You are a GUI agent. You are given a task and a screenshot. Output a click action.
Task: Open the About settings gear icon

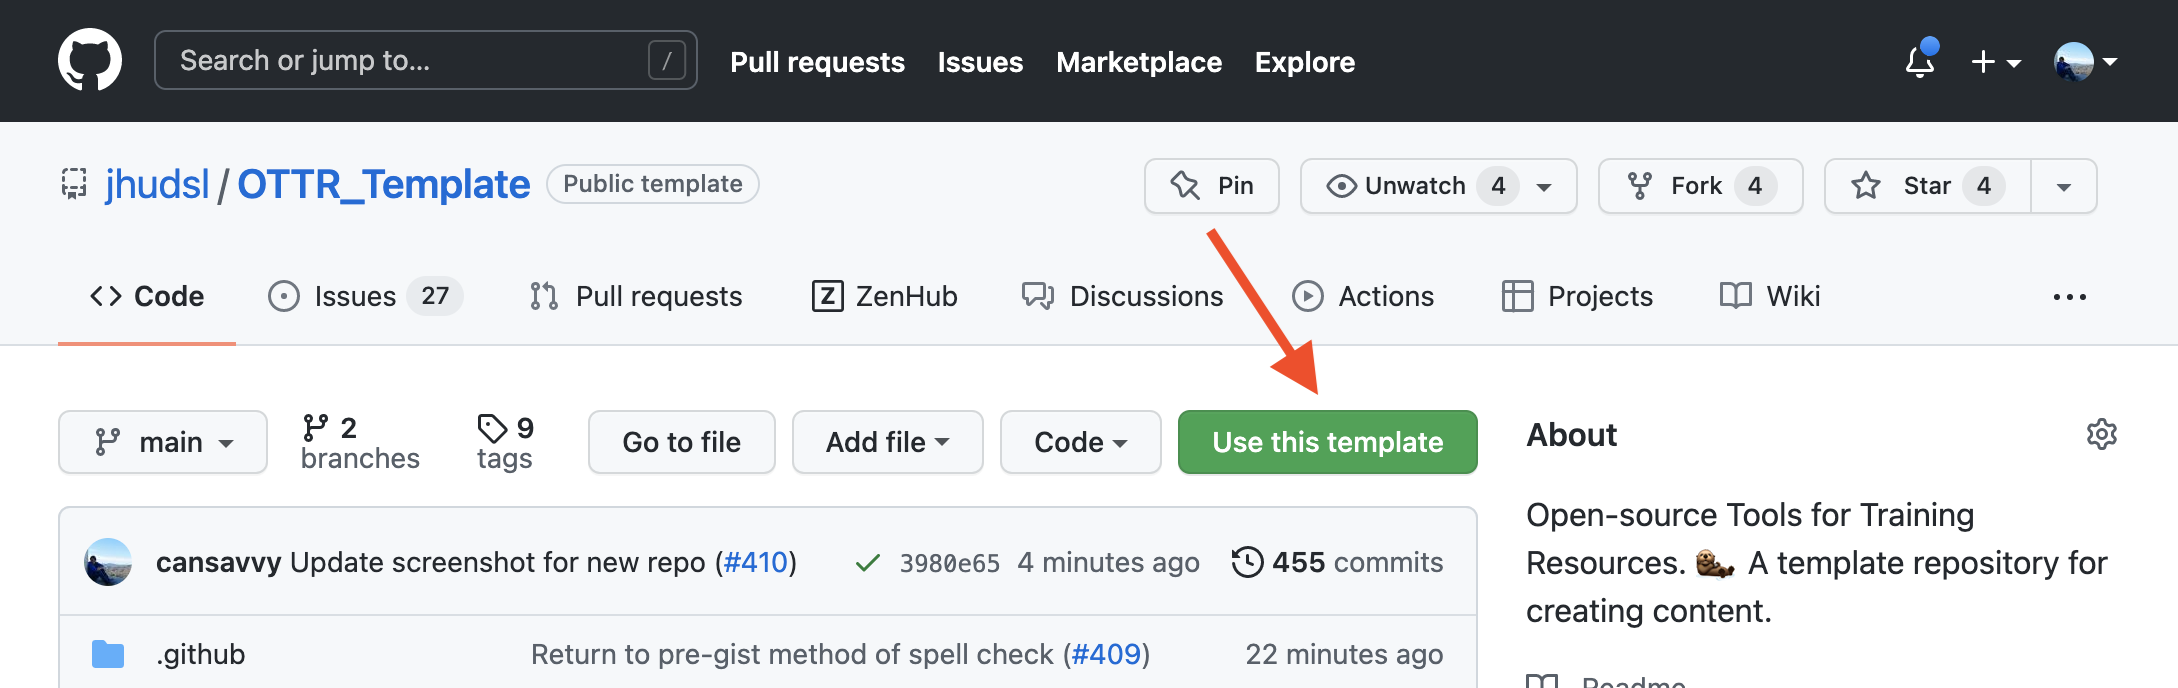coord(2102,434)
